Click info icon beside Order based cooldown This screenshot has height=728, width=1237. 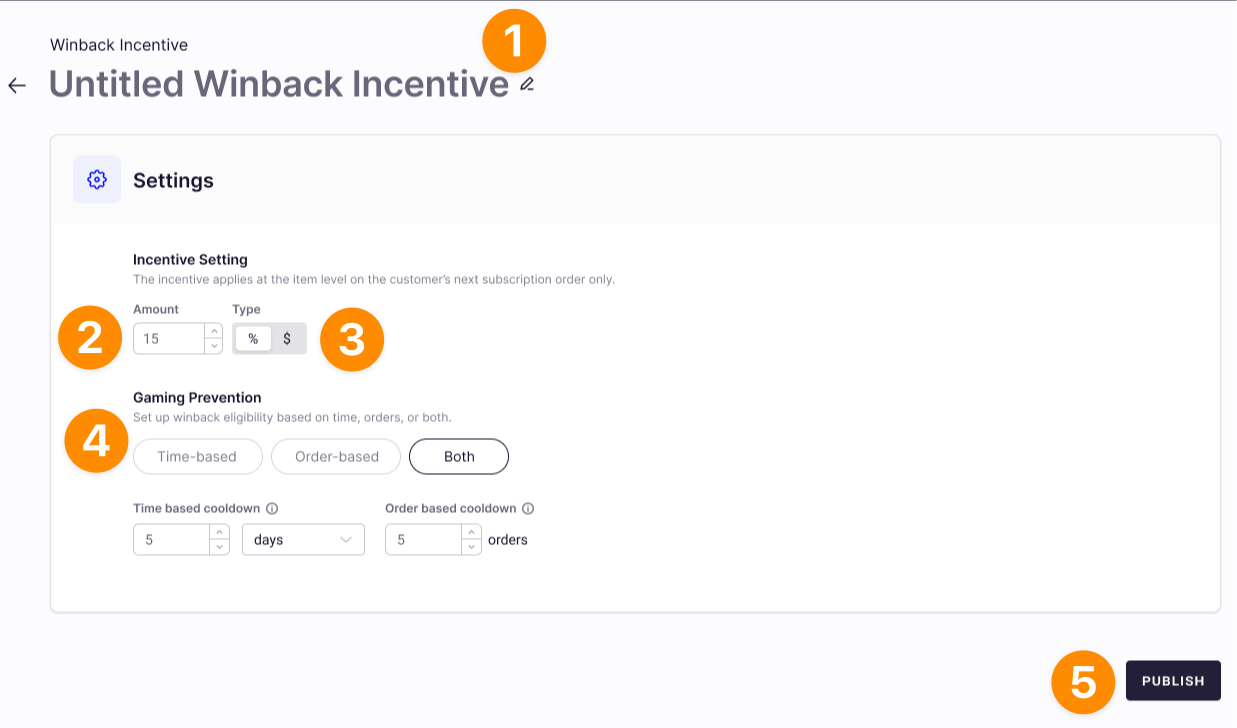coord(528,508)
